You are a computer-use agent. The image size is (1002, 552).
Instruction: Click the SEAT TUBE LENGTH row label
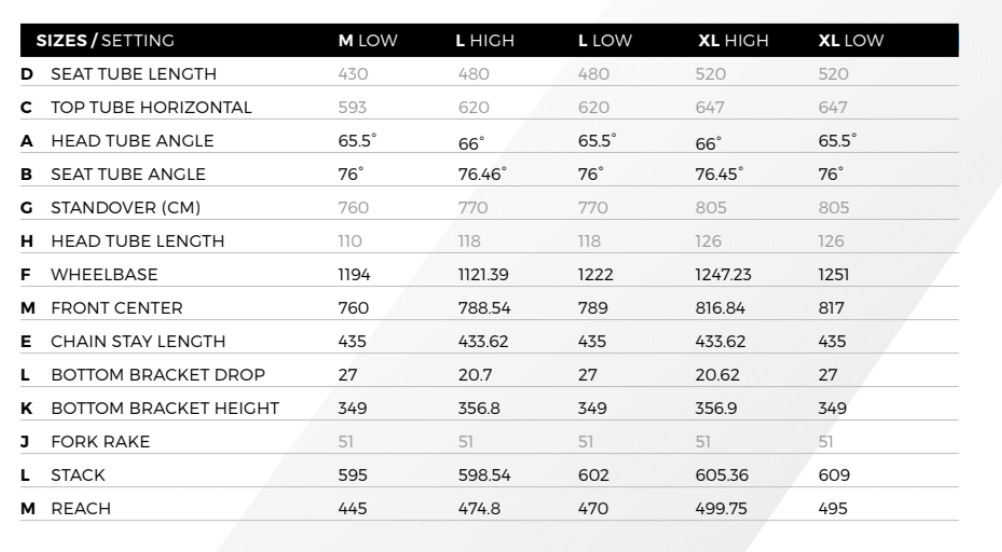tap(133, 74)
